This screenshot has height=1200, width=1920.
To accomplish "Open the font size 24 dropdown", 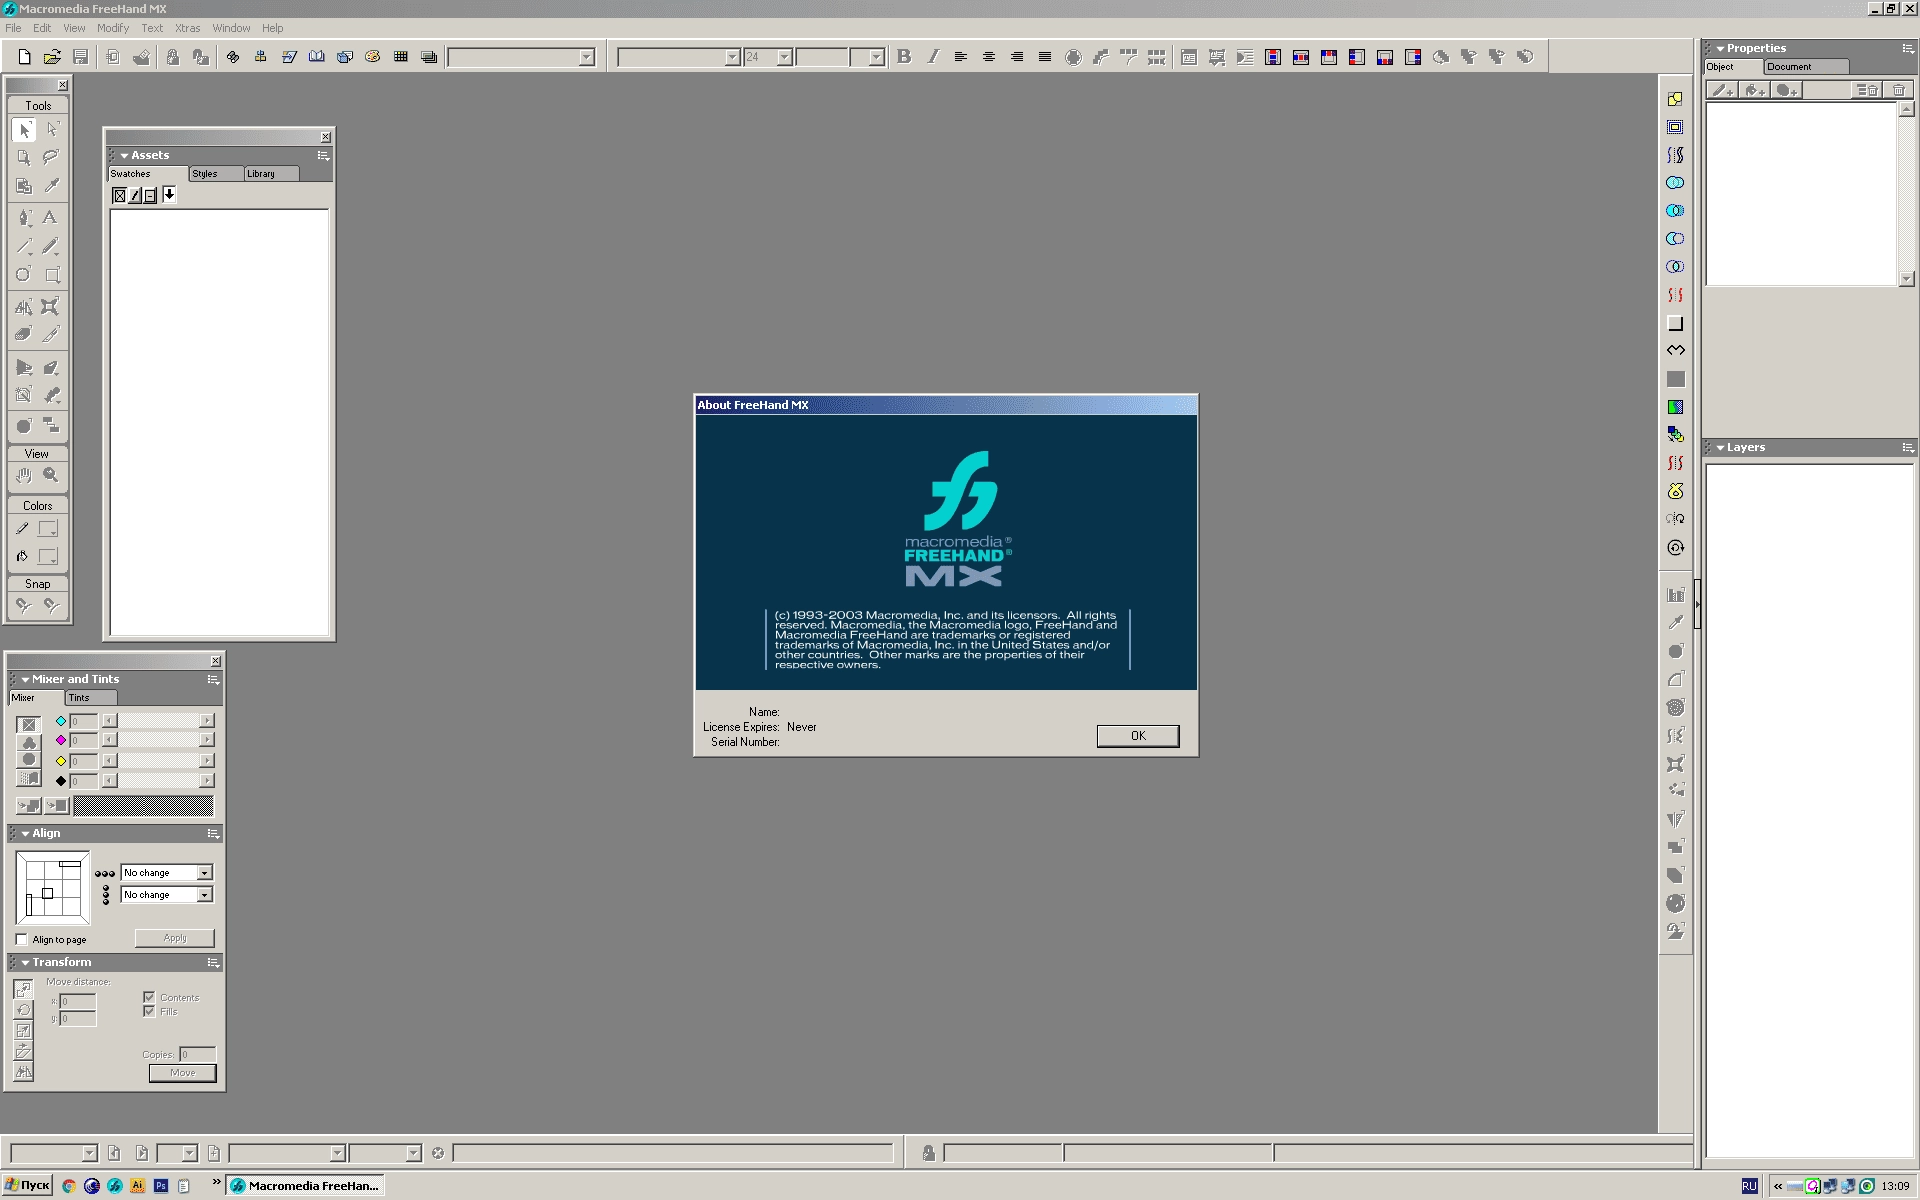I will (x=785, y=57).
